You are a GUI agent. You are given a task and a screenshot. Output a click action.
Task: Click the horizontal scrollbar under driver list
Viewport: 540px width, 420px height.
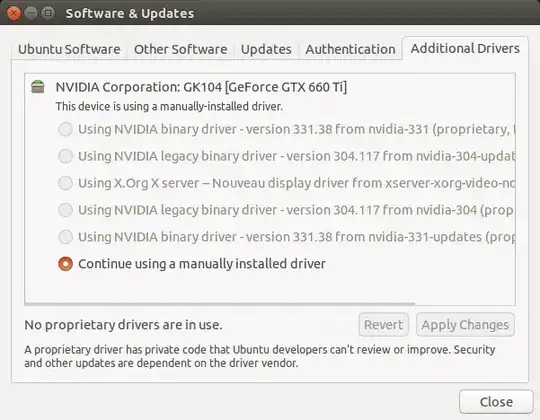click(220, 304)
